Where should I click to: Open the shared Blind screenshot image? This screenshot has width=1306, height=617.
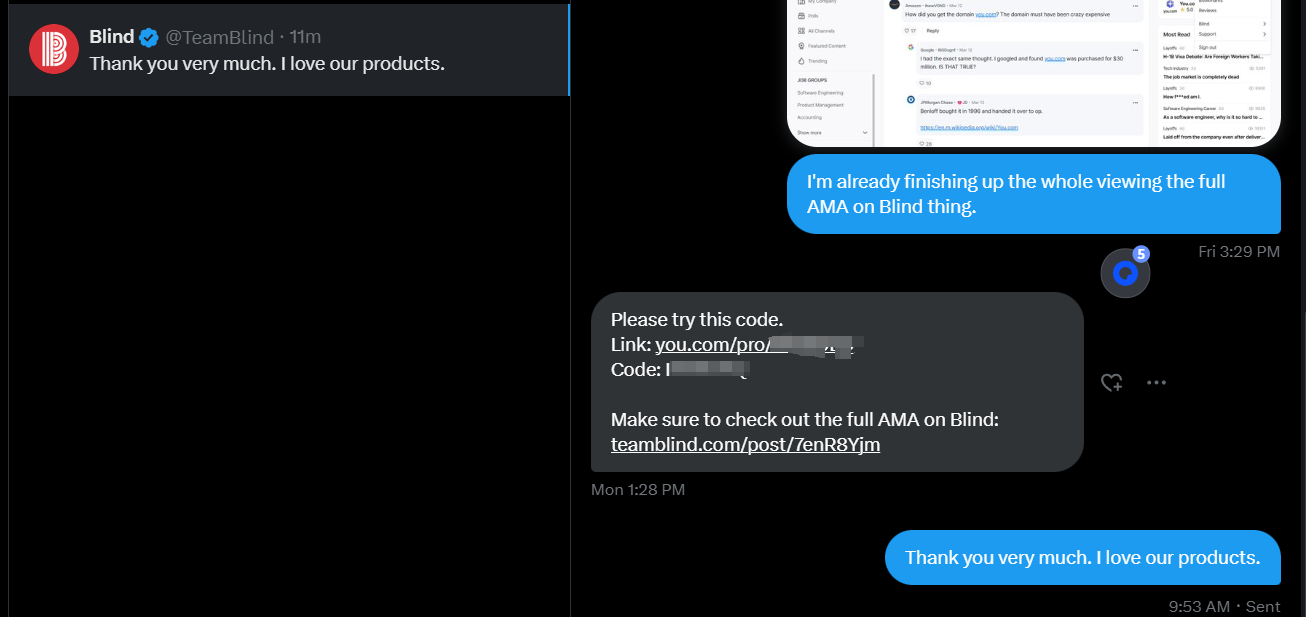(x=1034, y=73)
